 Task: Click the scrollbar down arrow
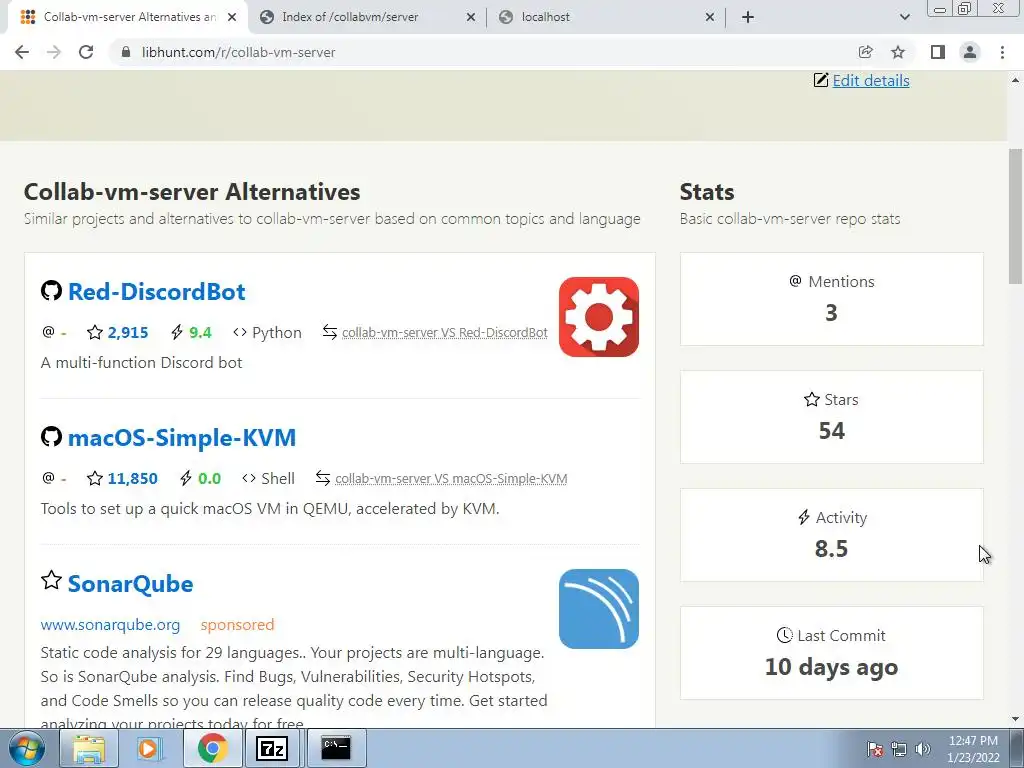pos(1015,720)
